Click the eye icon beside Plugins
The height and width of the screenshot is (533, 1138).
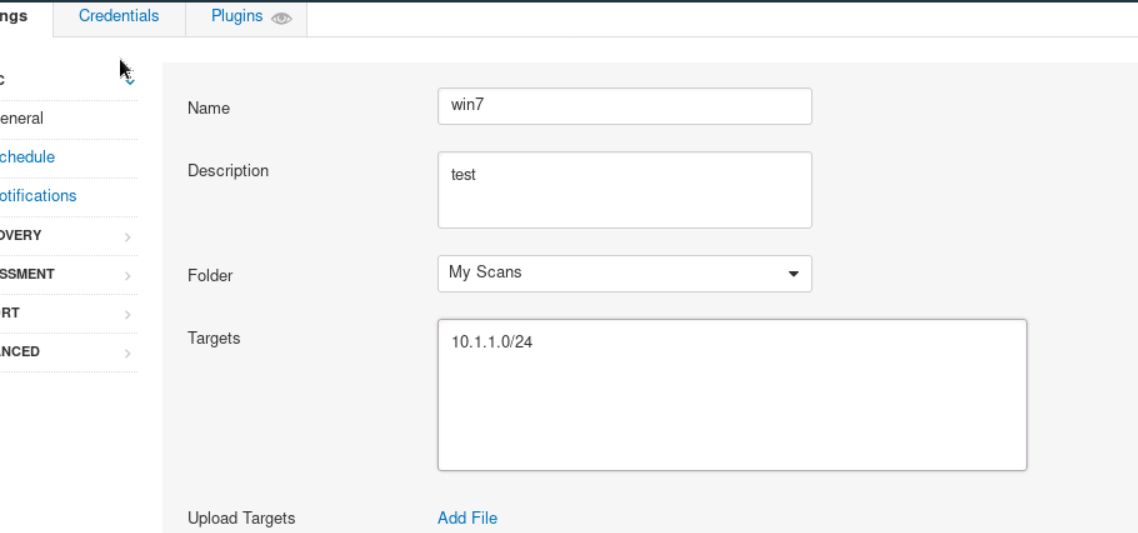pyautogui.click(x=281, y=18)
